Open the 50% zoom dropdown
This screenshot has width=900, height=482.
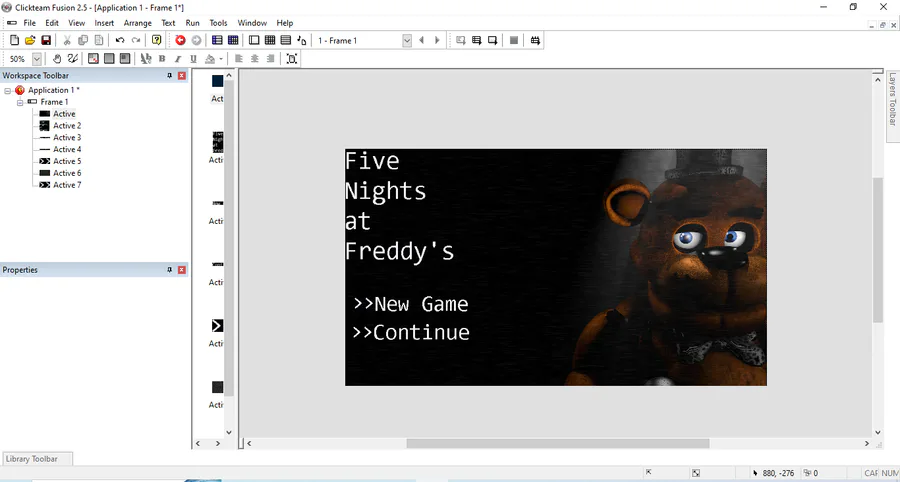(37, 59)
